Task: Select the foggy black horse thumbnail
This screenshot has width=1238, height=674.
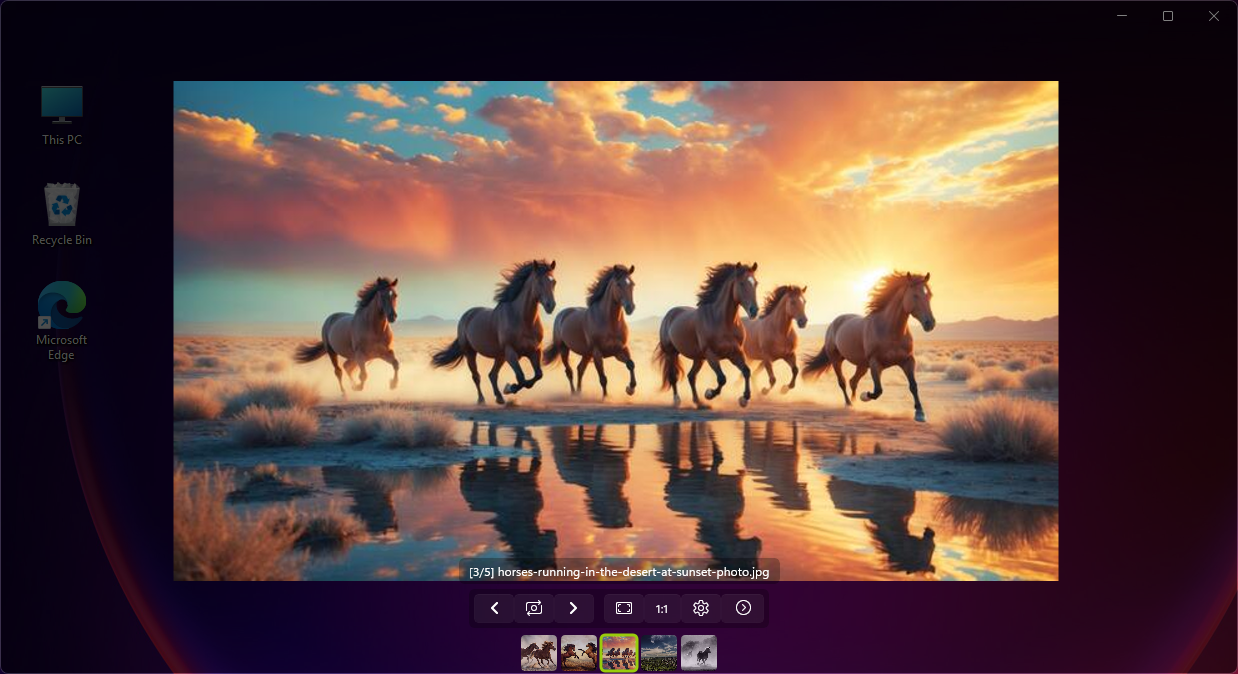Action: (x=698, y=652)
